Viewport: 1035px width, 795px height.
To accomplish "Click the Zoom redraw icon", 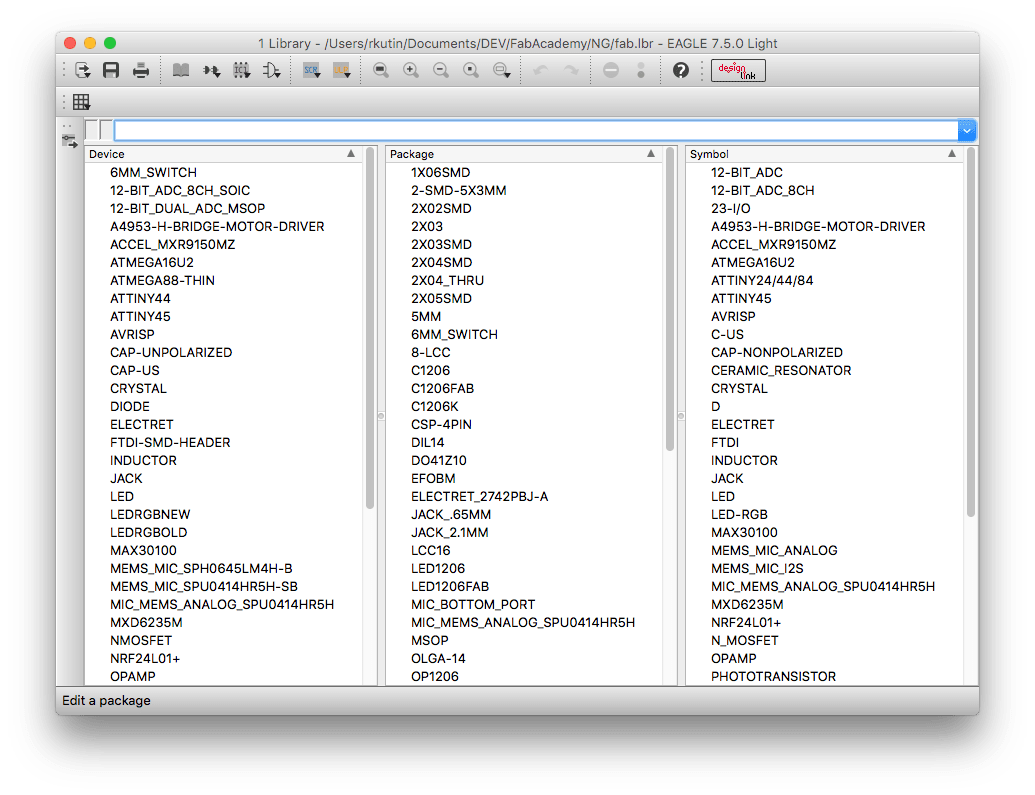I will pos(471,71).
